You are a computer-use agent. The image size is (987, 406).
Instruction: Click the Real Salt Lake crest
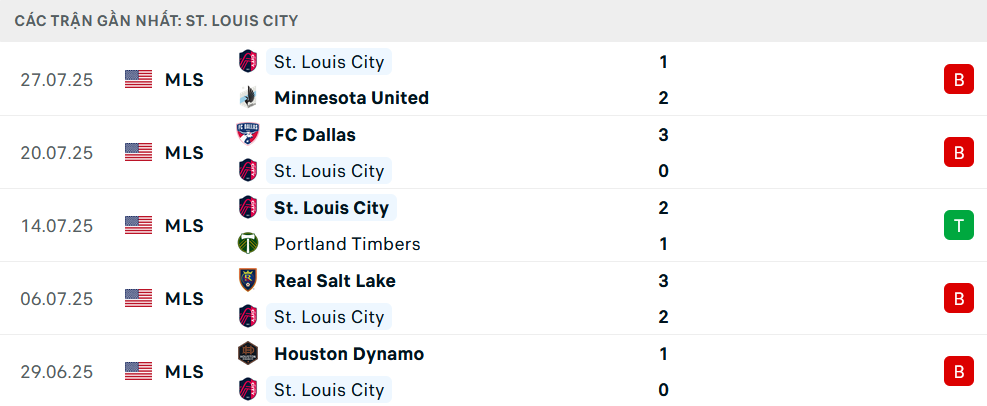pos(247,280)
